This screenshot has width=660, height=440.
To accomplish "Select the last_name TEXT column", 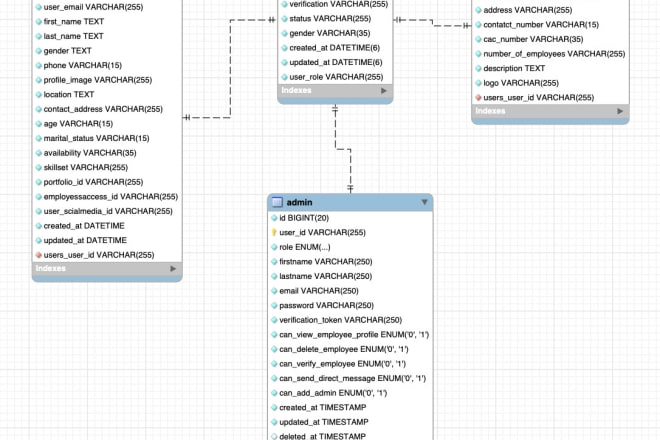I will 73,36.
